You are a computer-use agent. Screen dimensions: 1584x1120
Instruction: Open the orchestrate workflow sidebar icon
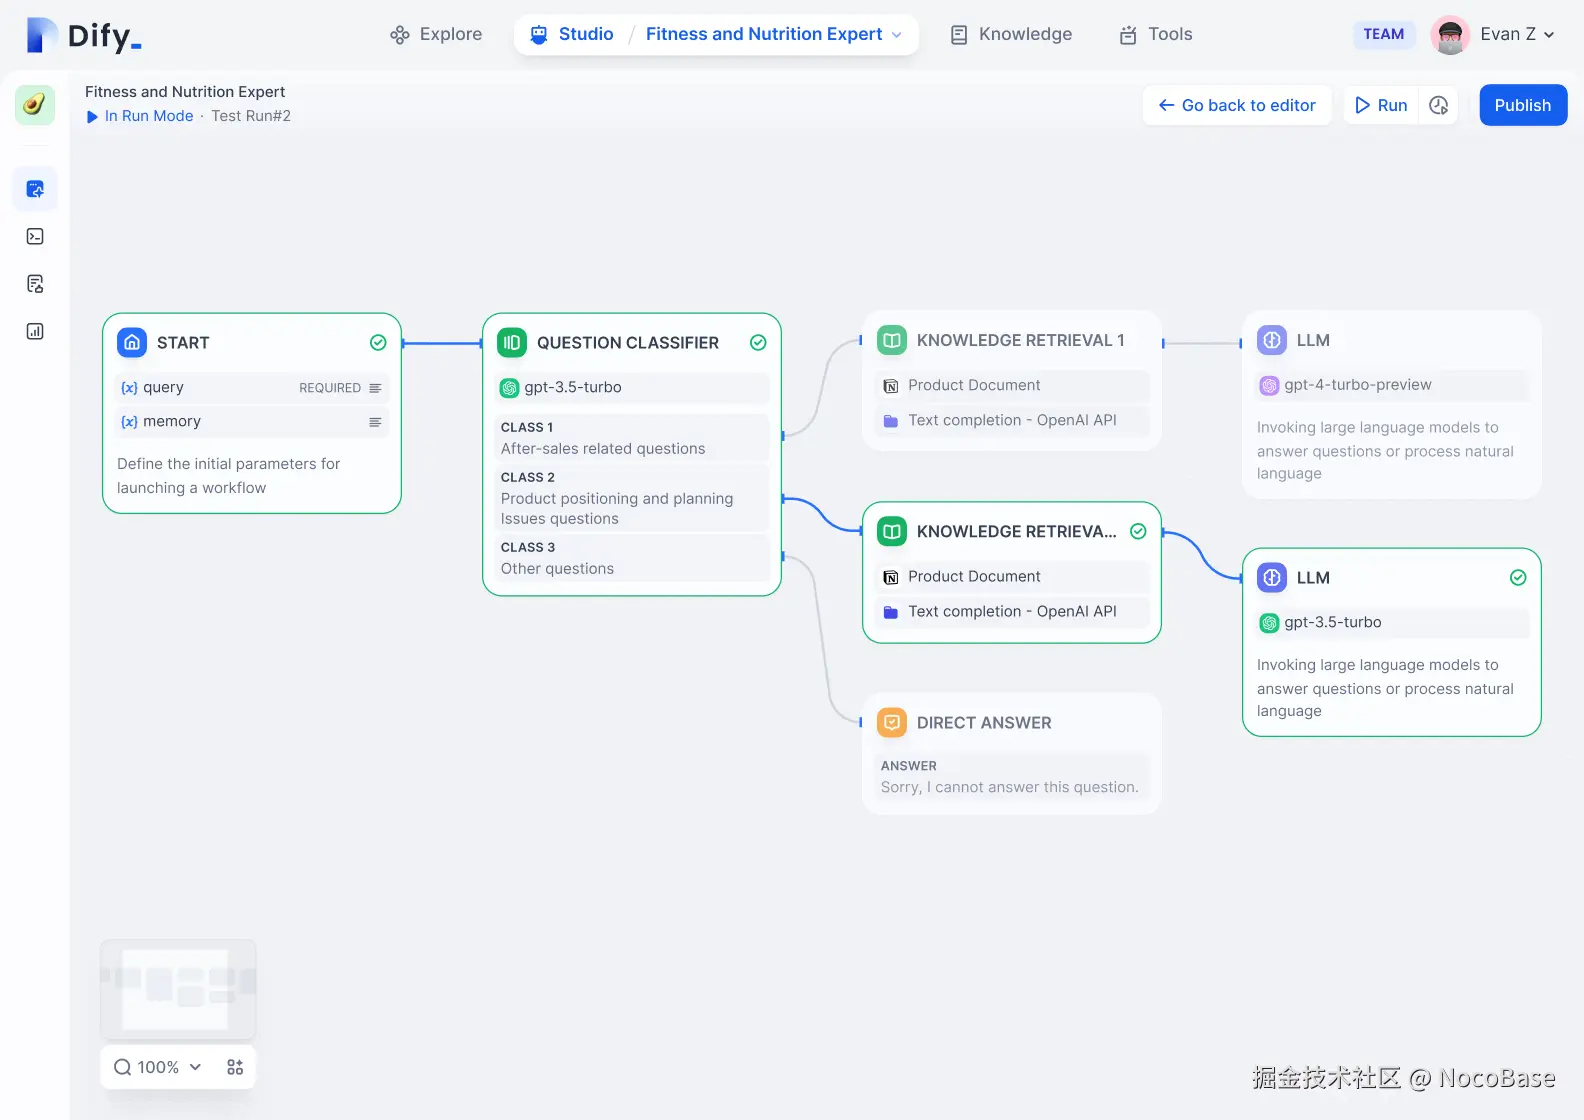point(35,189)
